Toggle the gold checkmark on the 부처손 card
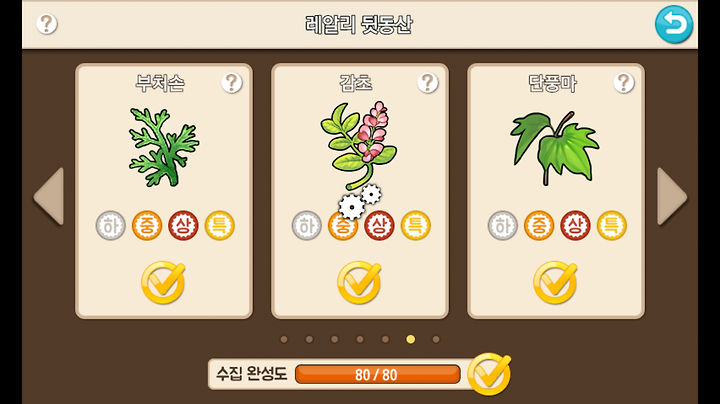720x404 pixels. tap(163, 282)
